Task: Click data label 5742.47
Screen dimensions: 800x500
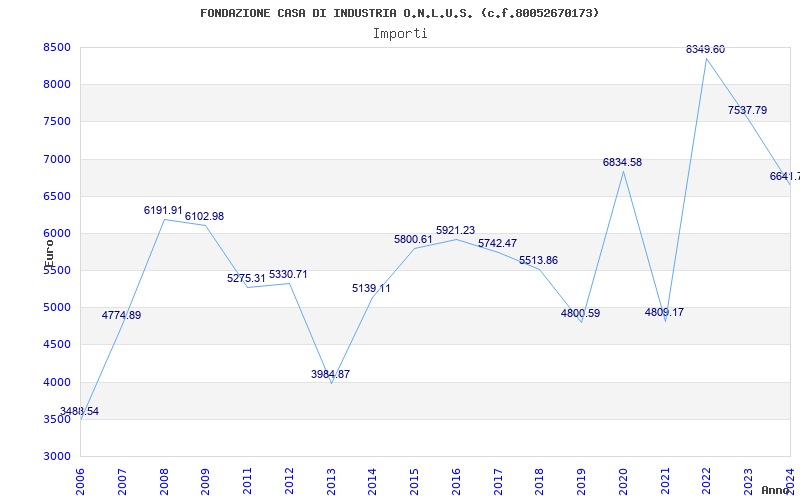Action: tap(497, 243)
